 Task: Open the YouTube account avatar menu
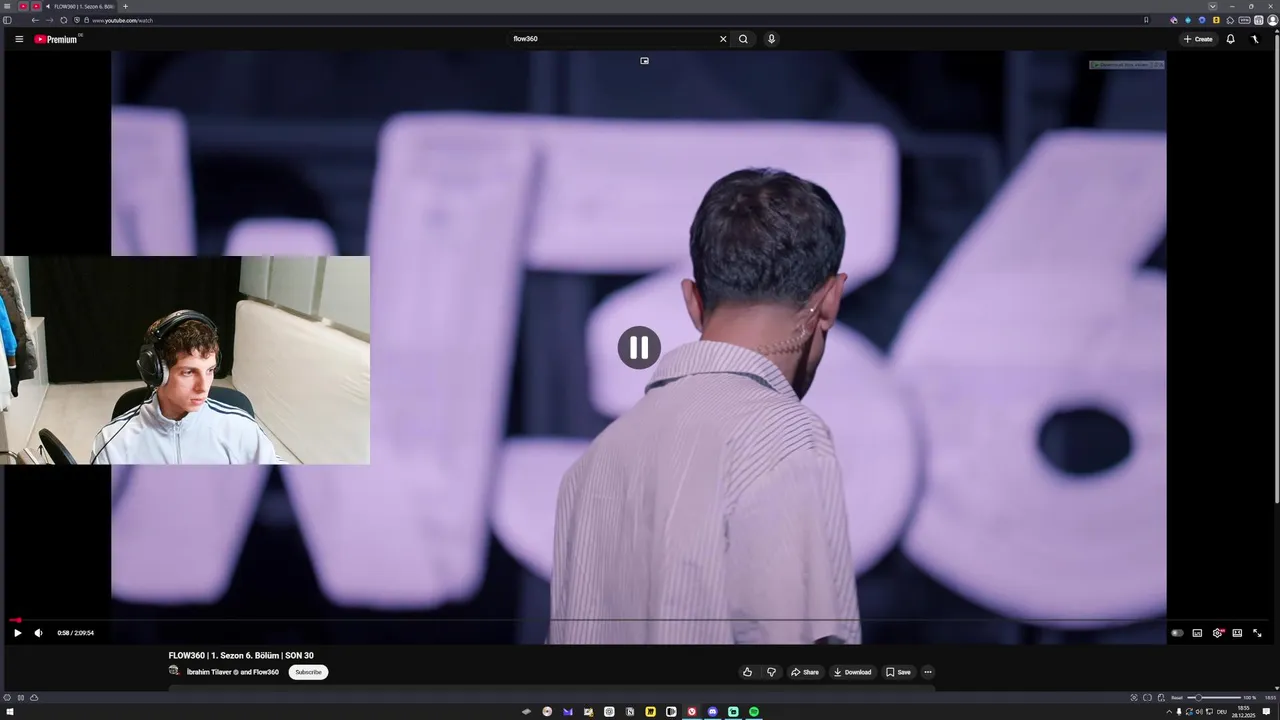click(1255, 39)
